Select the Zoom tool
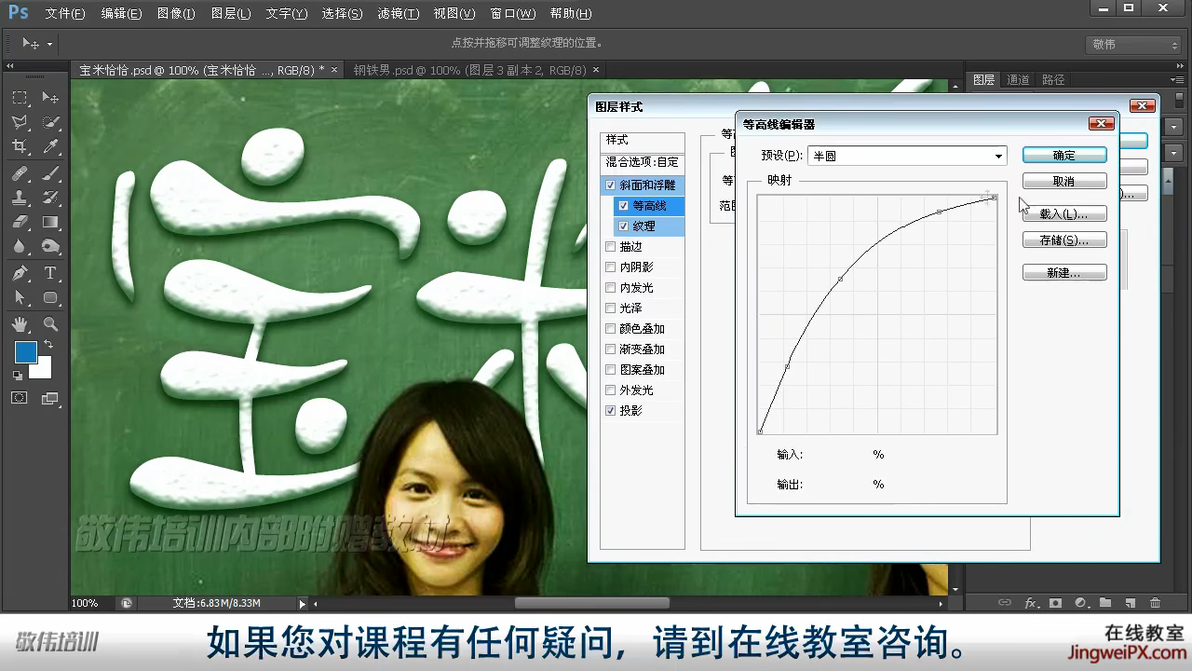 50,324
